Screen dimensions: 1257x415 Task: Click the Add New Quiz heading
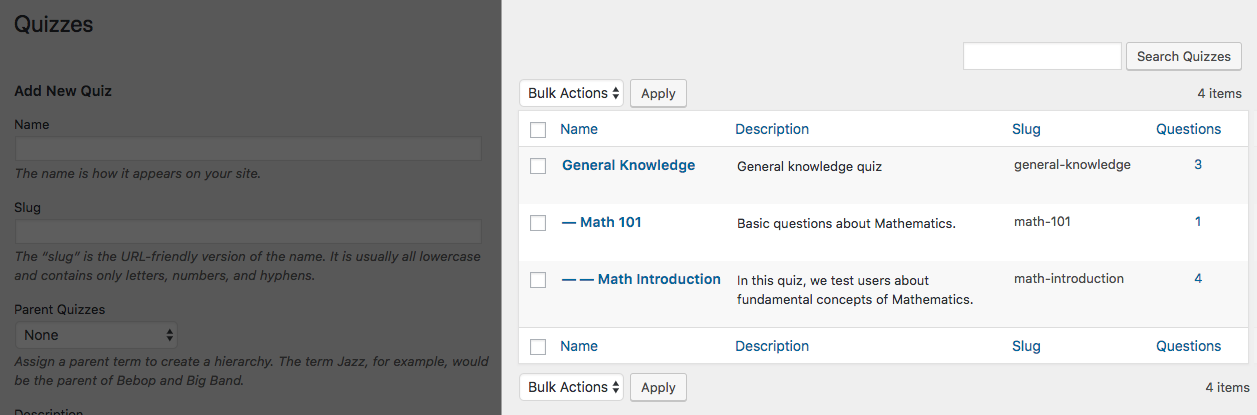tap(63, 91)
